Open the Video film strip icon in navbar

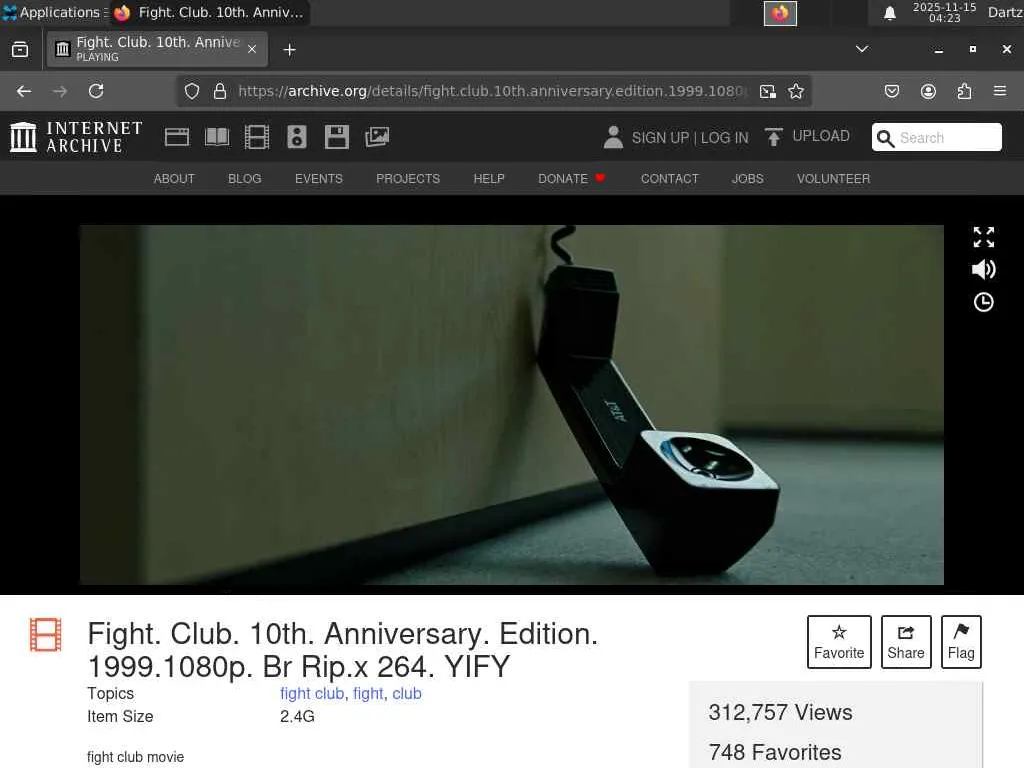point(257,137)
